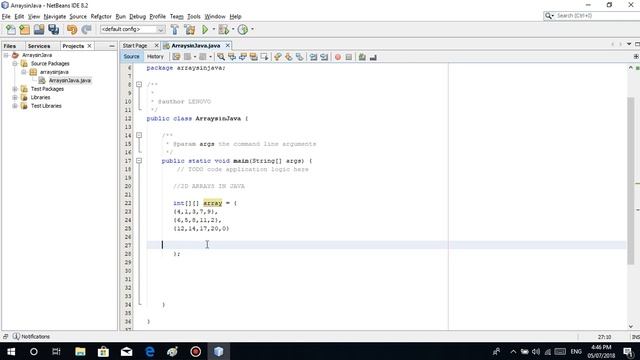This screenshot has height=360, width=640.
Task: Click the Find Next Occurrence editor icon
Action: (243, 57)
